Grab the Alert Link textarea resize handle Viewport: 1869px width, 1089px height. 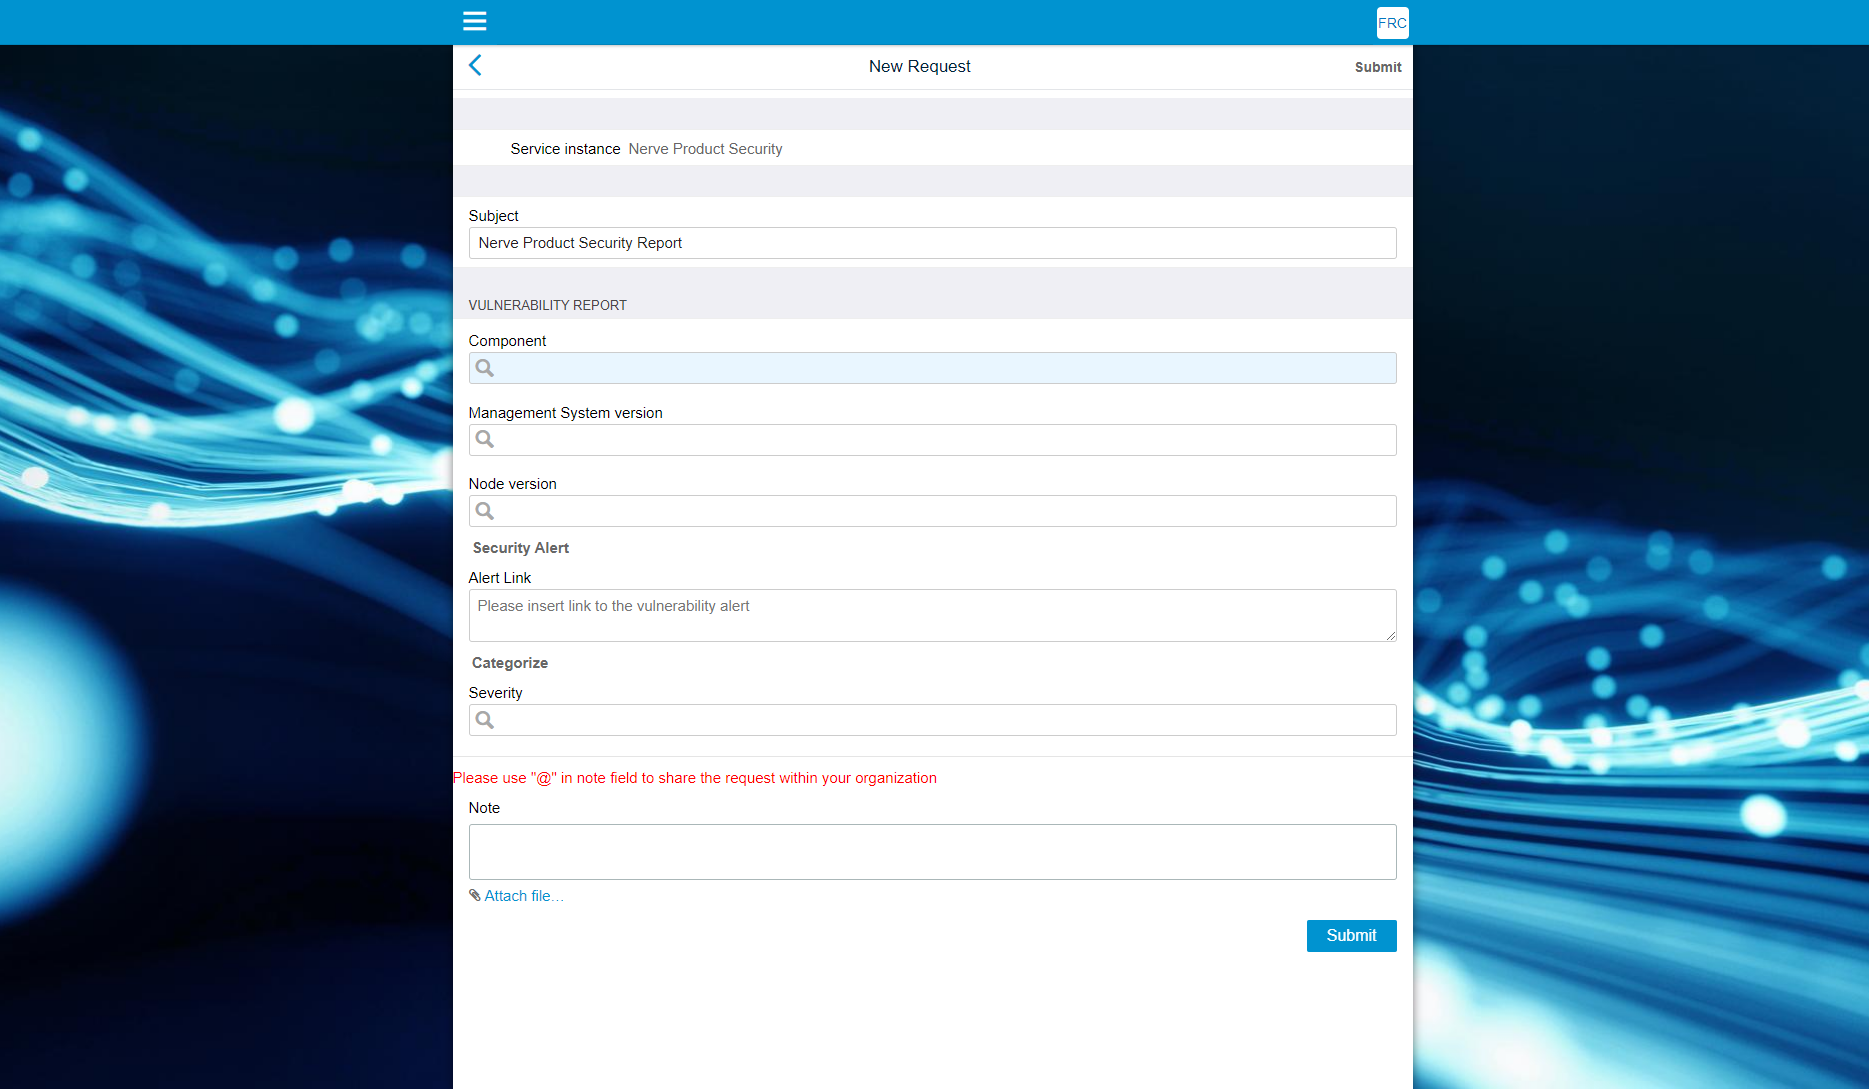pos(1390,635)
